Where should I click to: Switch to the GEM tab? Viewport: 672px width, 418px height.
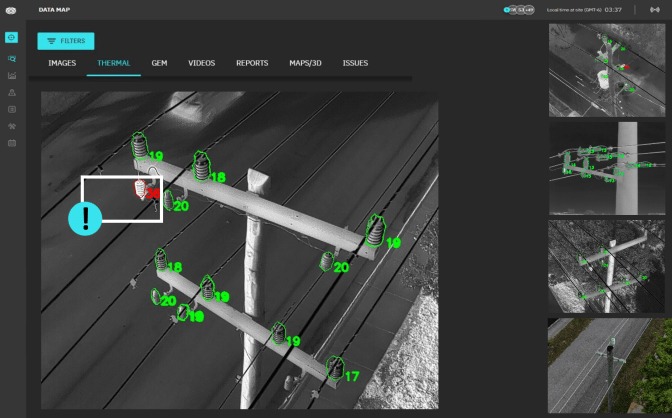tap(159, 63)
